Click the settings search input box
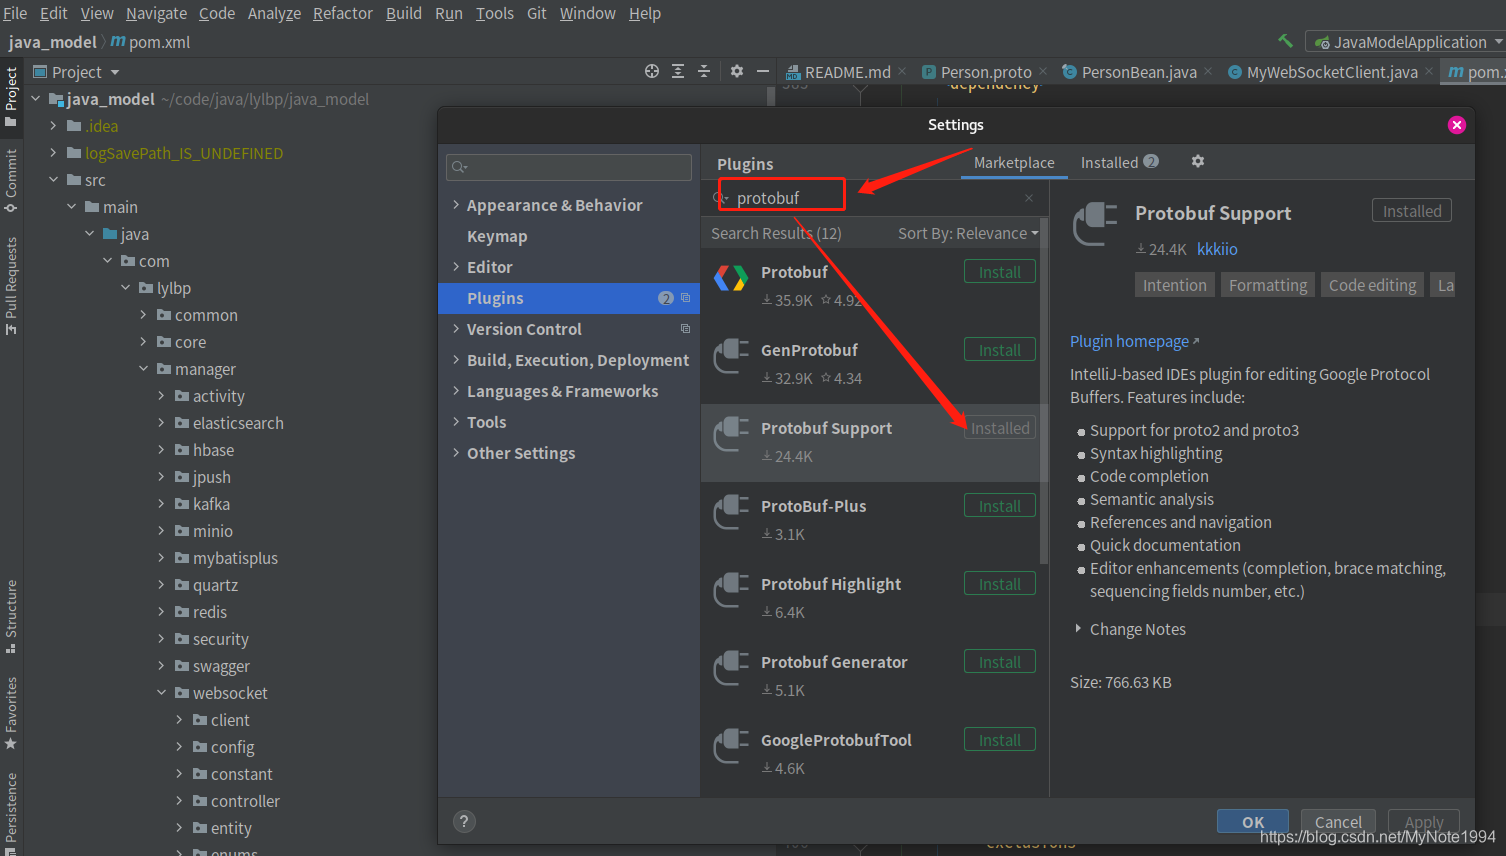 pos(569,167)
